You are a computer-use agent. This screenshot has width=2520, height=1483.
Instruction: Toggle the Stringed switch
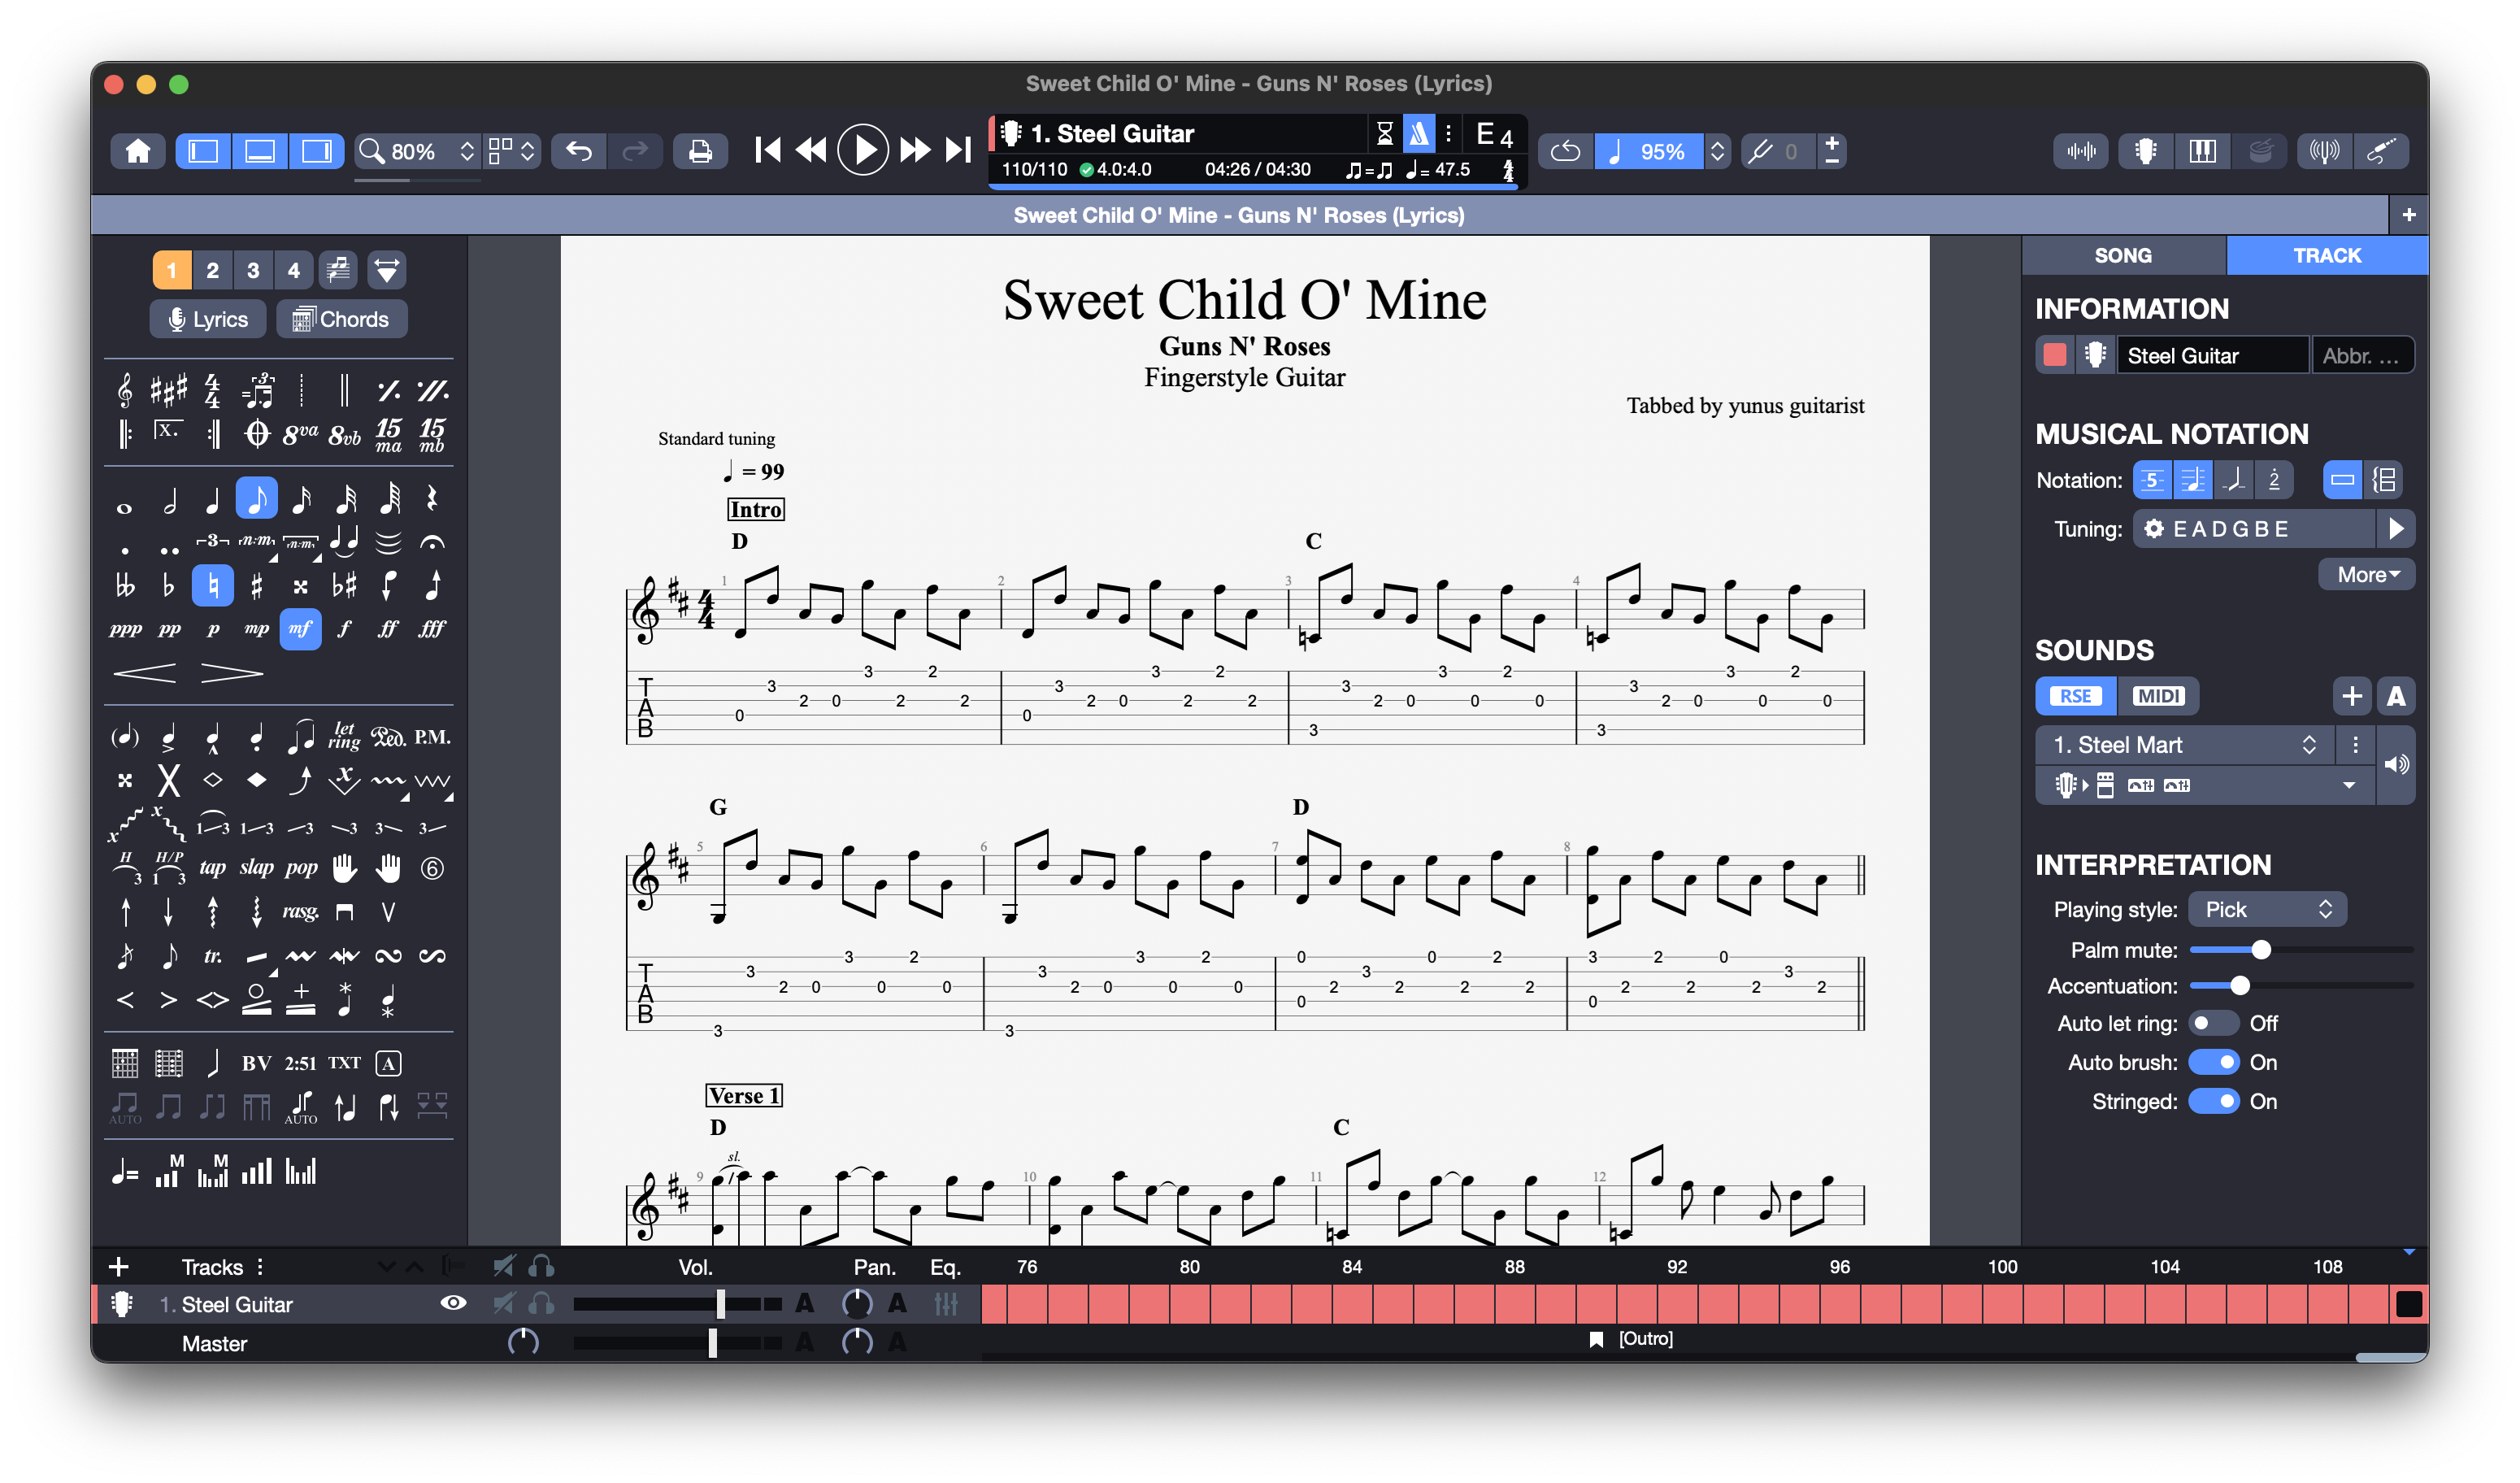[x=2213, y=1101]
